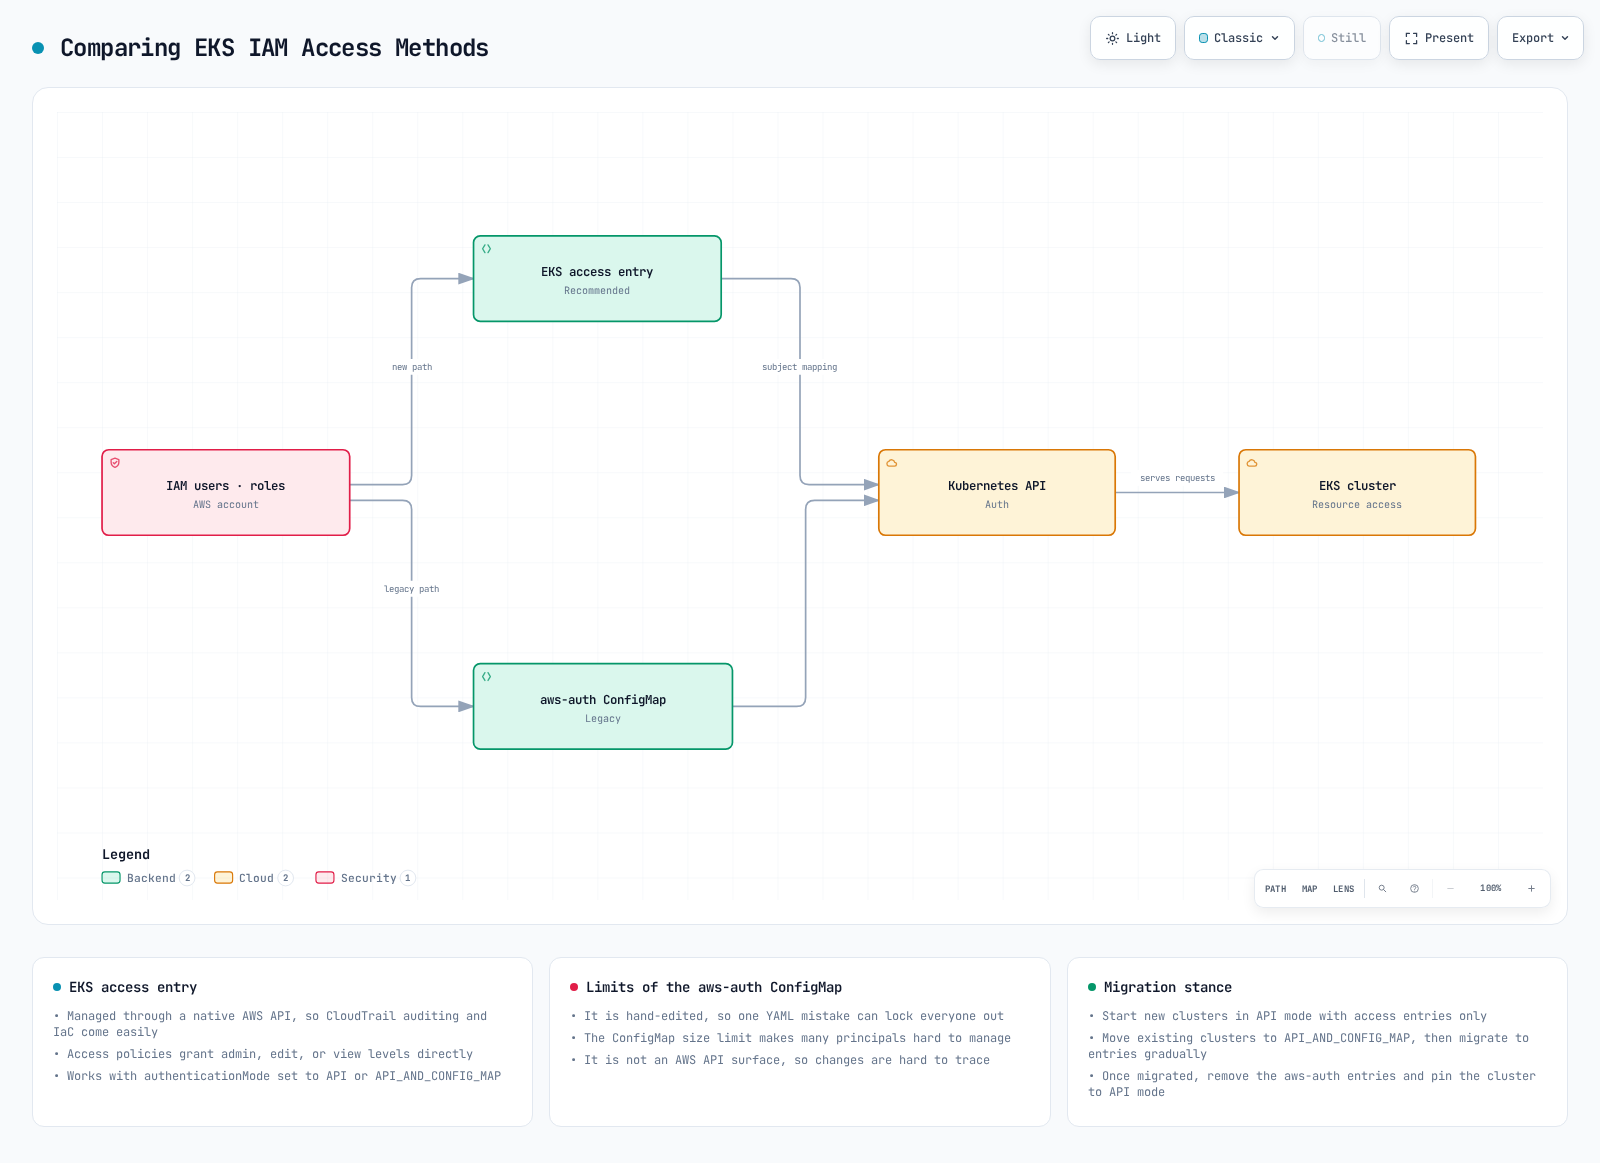
Task: Toggle the Light theme button
Action: tap(1133, 38)
